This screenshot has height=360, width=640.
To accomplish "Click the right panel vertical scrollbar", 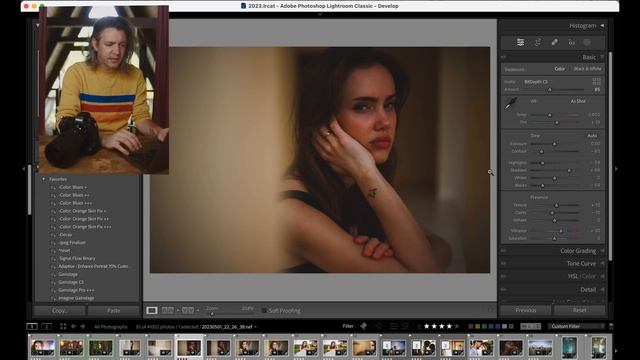I will click(x=610, y=155).
